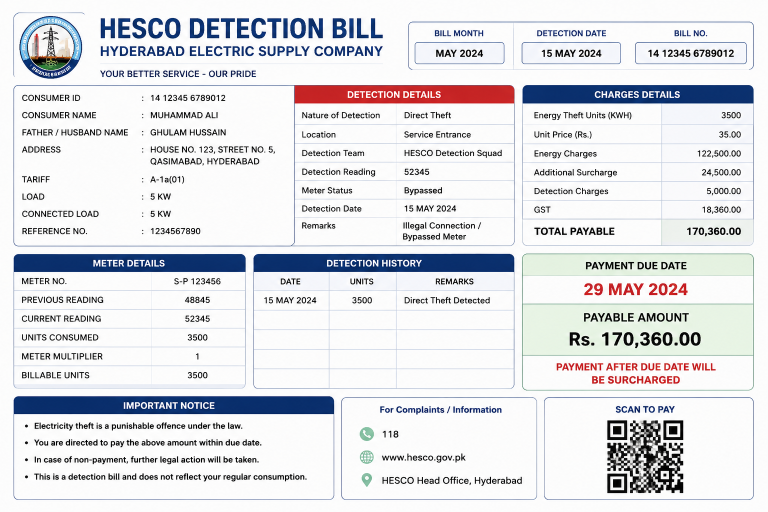Click notice about non-payment legal action

click(146, 460)
